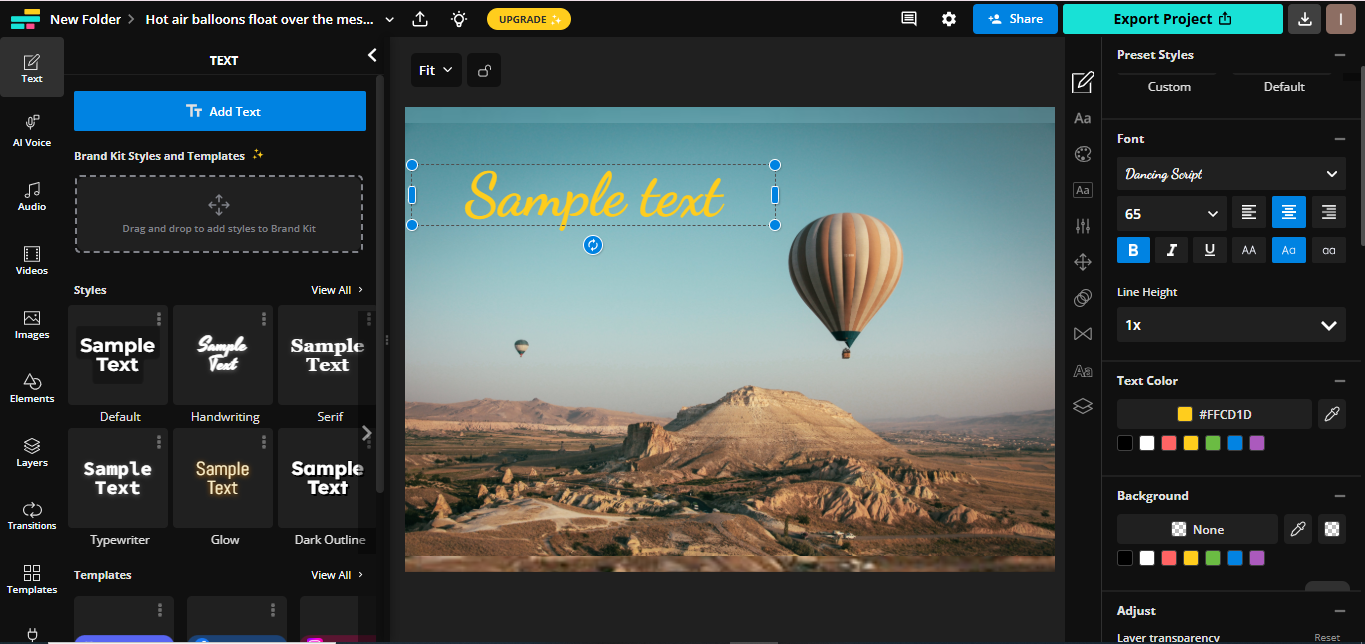The height and width of the screenshot is (644, 1365).
Task: Click the rotate handle under Sample text
Action: coord(593,245)
